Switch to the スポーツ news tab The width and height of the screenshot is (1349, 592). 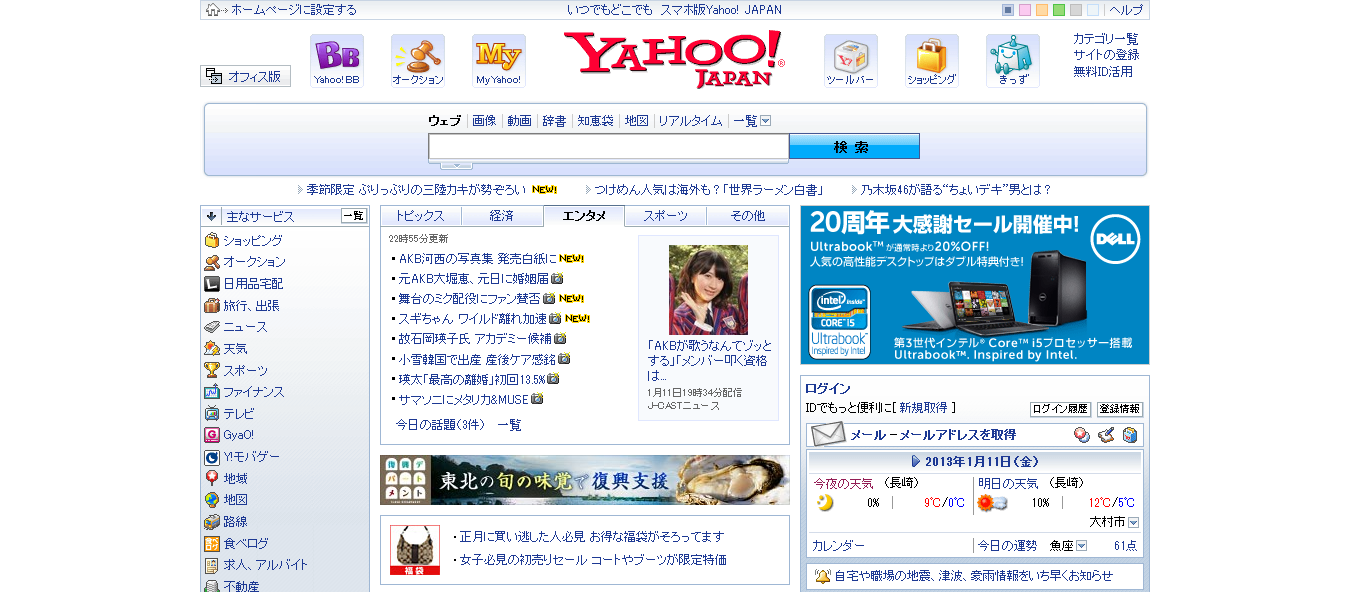click(665, 216)
